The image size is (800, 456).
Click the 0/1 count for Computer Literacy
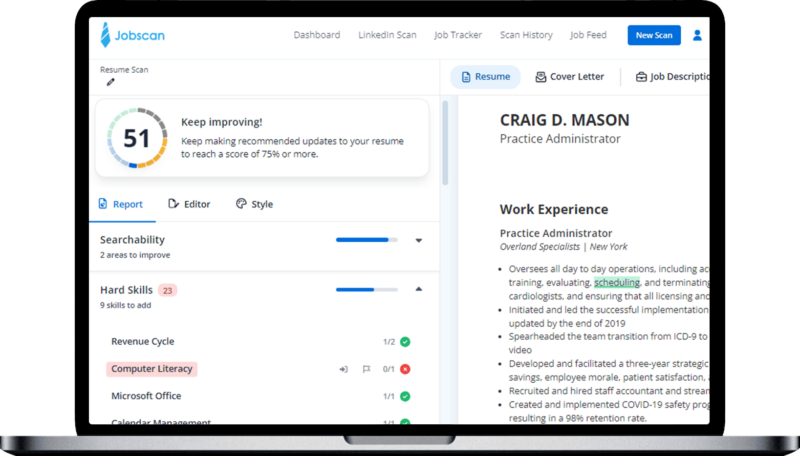[388, 369]
